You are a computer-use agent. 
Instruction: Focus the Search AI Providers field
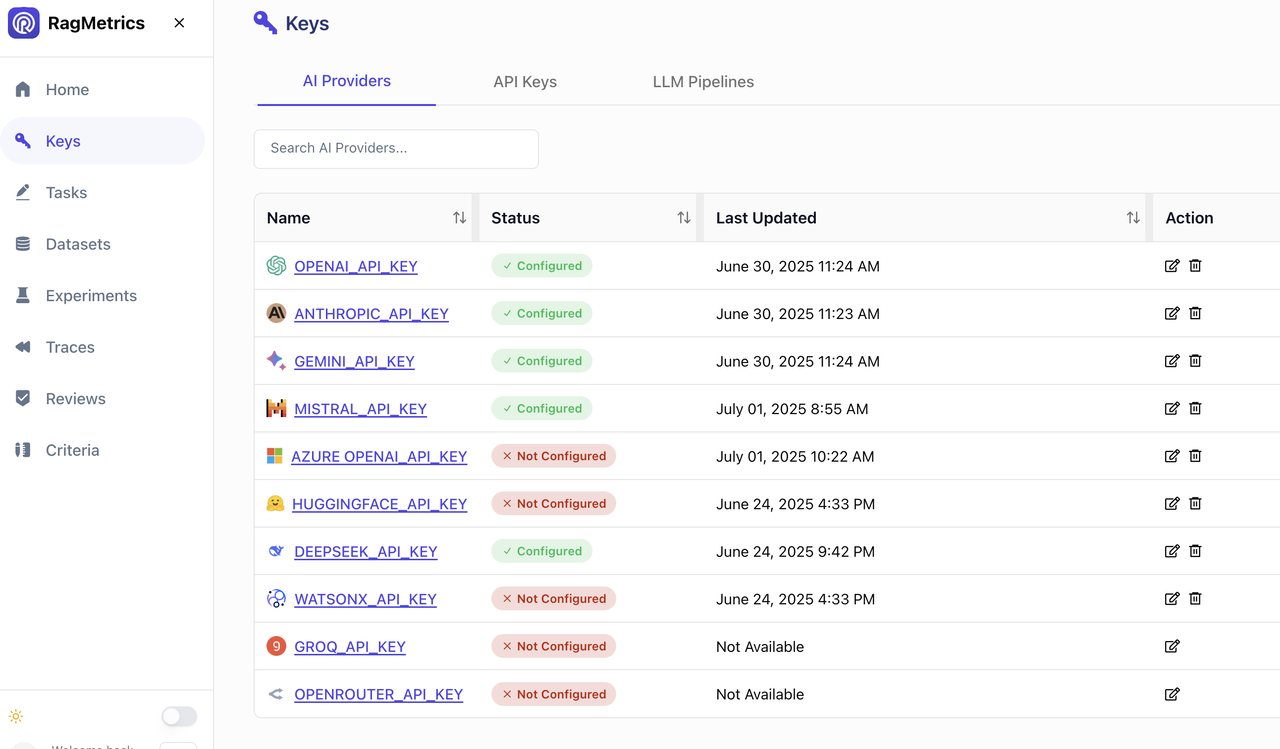pyautogui.click(x=396, y=148)
